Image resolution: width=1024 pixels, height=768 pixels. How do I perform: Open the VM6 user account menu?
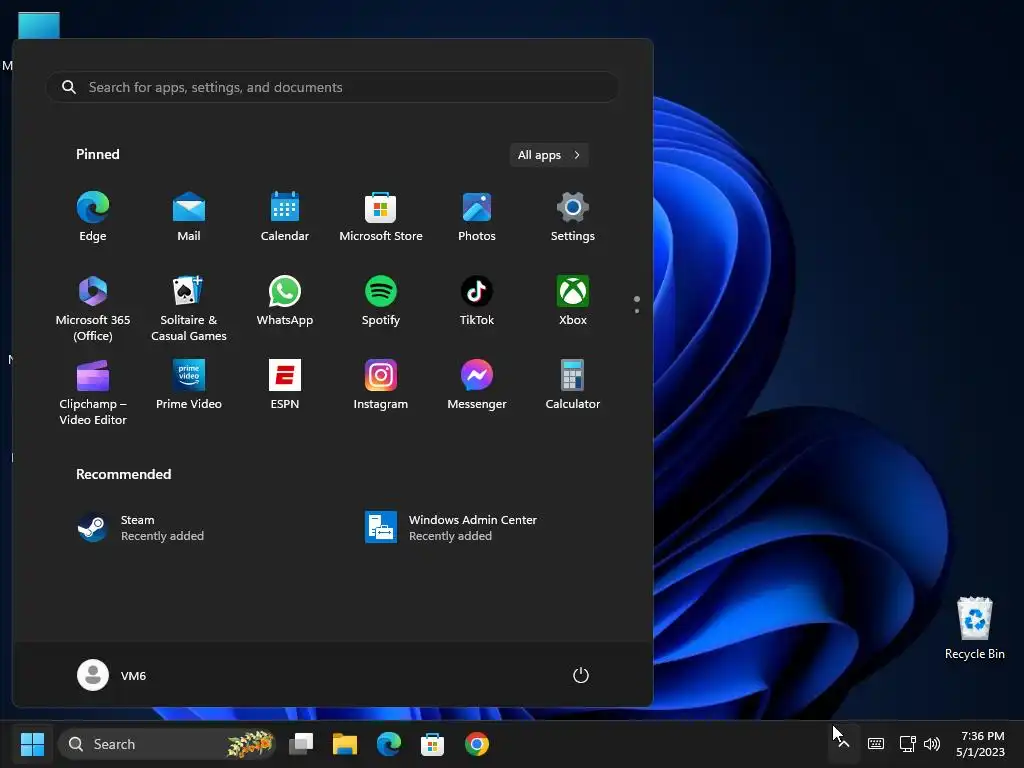[112, 675]
